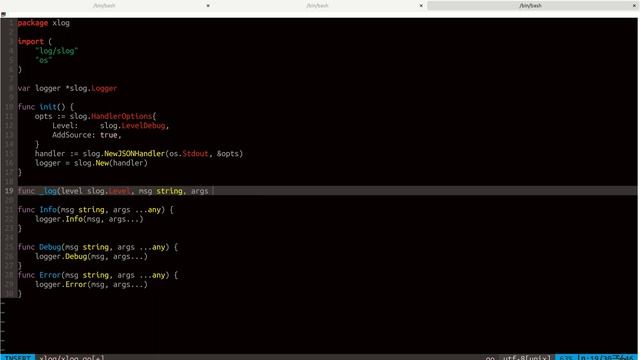Click 'logger.Debug(msg, args...)' call
Viewport: 640px width, 360px height.
[91, 257]
